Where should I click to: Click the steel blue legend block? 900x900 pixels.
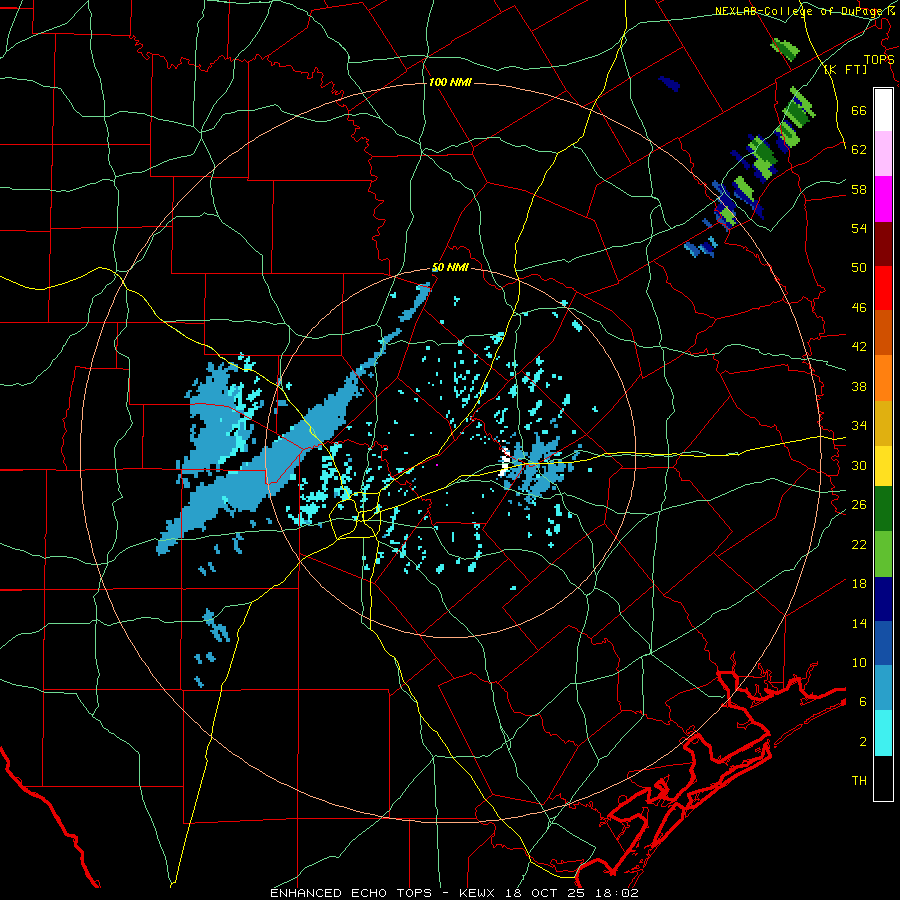(x=883, y=688)
